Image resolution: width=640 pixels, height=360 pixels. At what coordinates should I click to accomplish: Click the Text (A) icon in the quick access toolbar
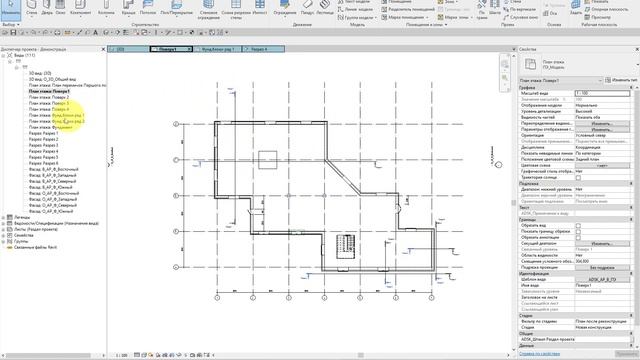(96, 32)
